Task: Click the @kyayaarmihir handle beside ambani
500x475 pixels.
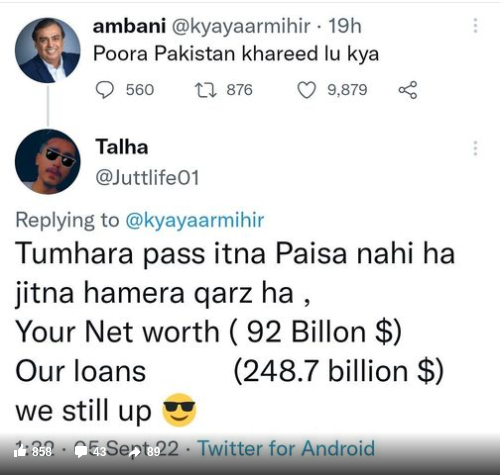Action: (x=241, y=26)
